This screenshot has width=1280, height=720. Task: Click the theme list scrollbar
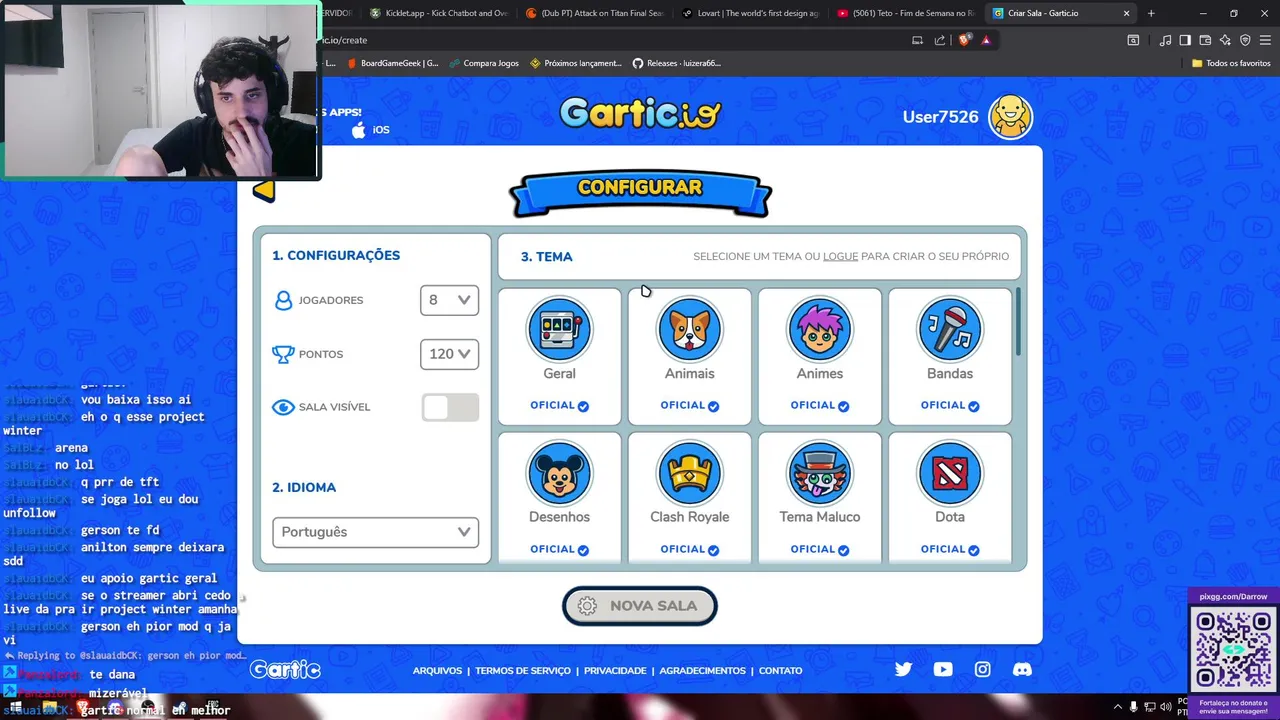pos(1019,322)
